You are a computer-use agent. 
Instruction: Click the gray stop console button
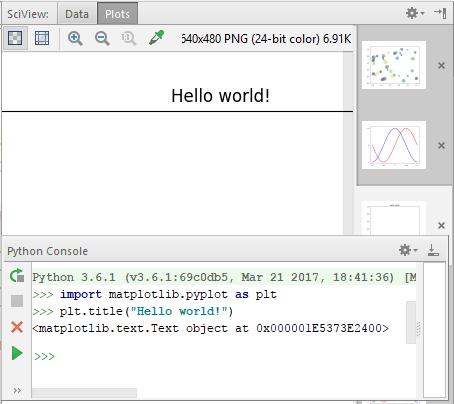(x=17, y=301)
